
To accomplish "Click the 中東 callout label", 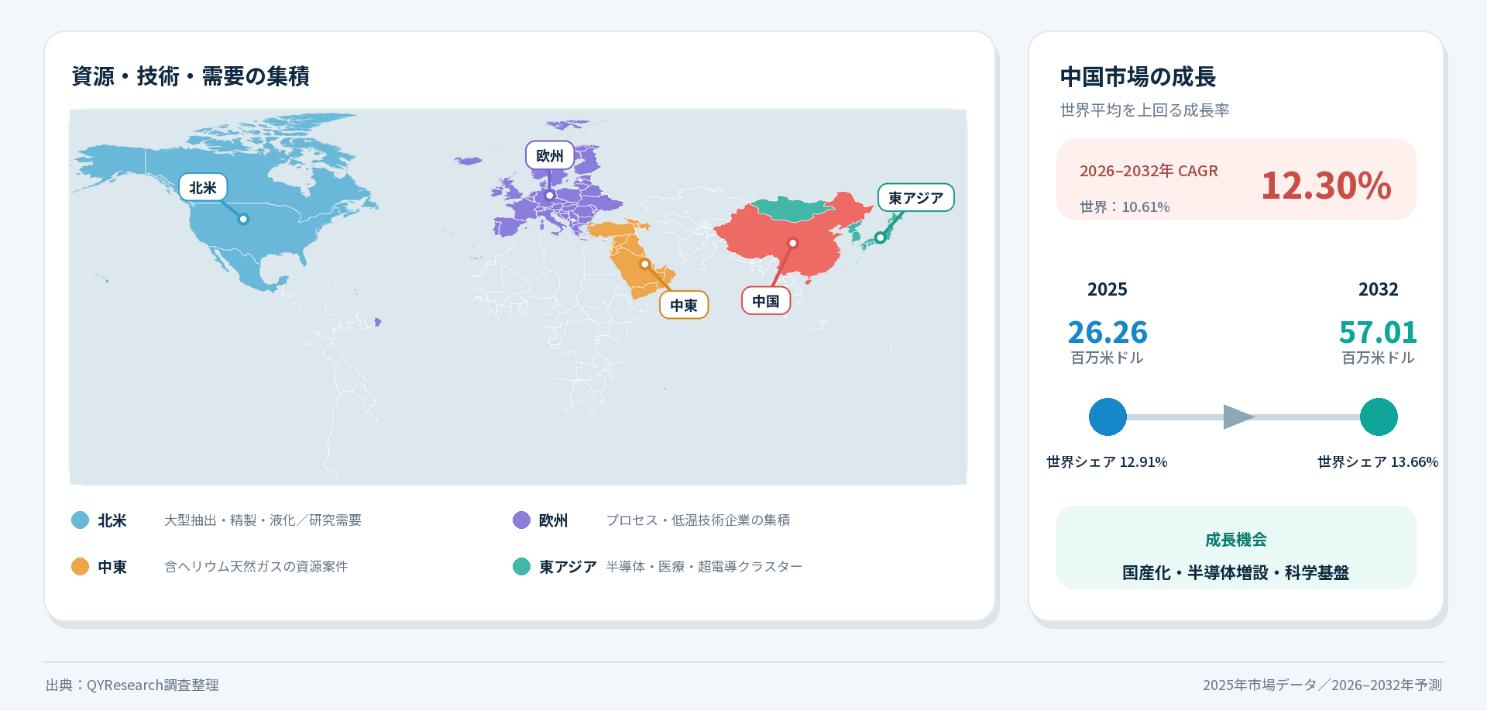I will click(684, 305).
